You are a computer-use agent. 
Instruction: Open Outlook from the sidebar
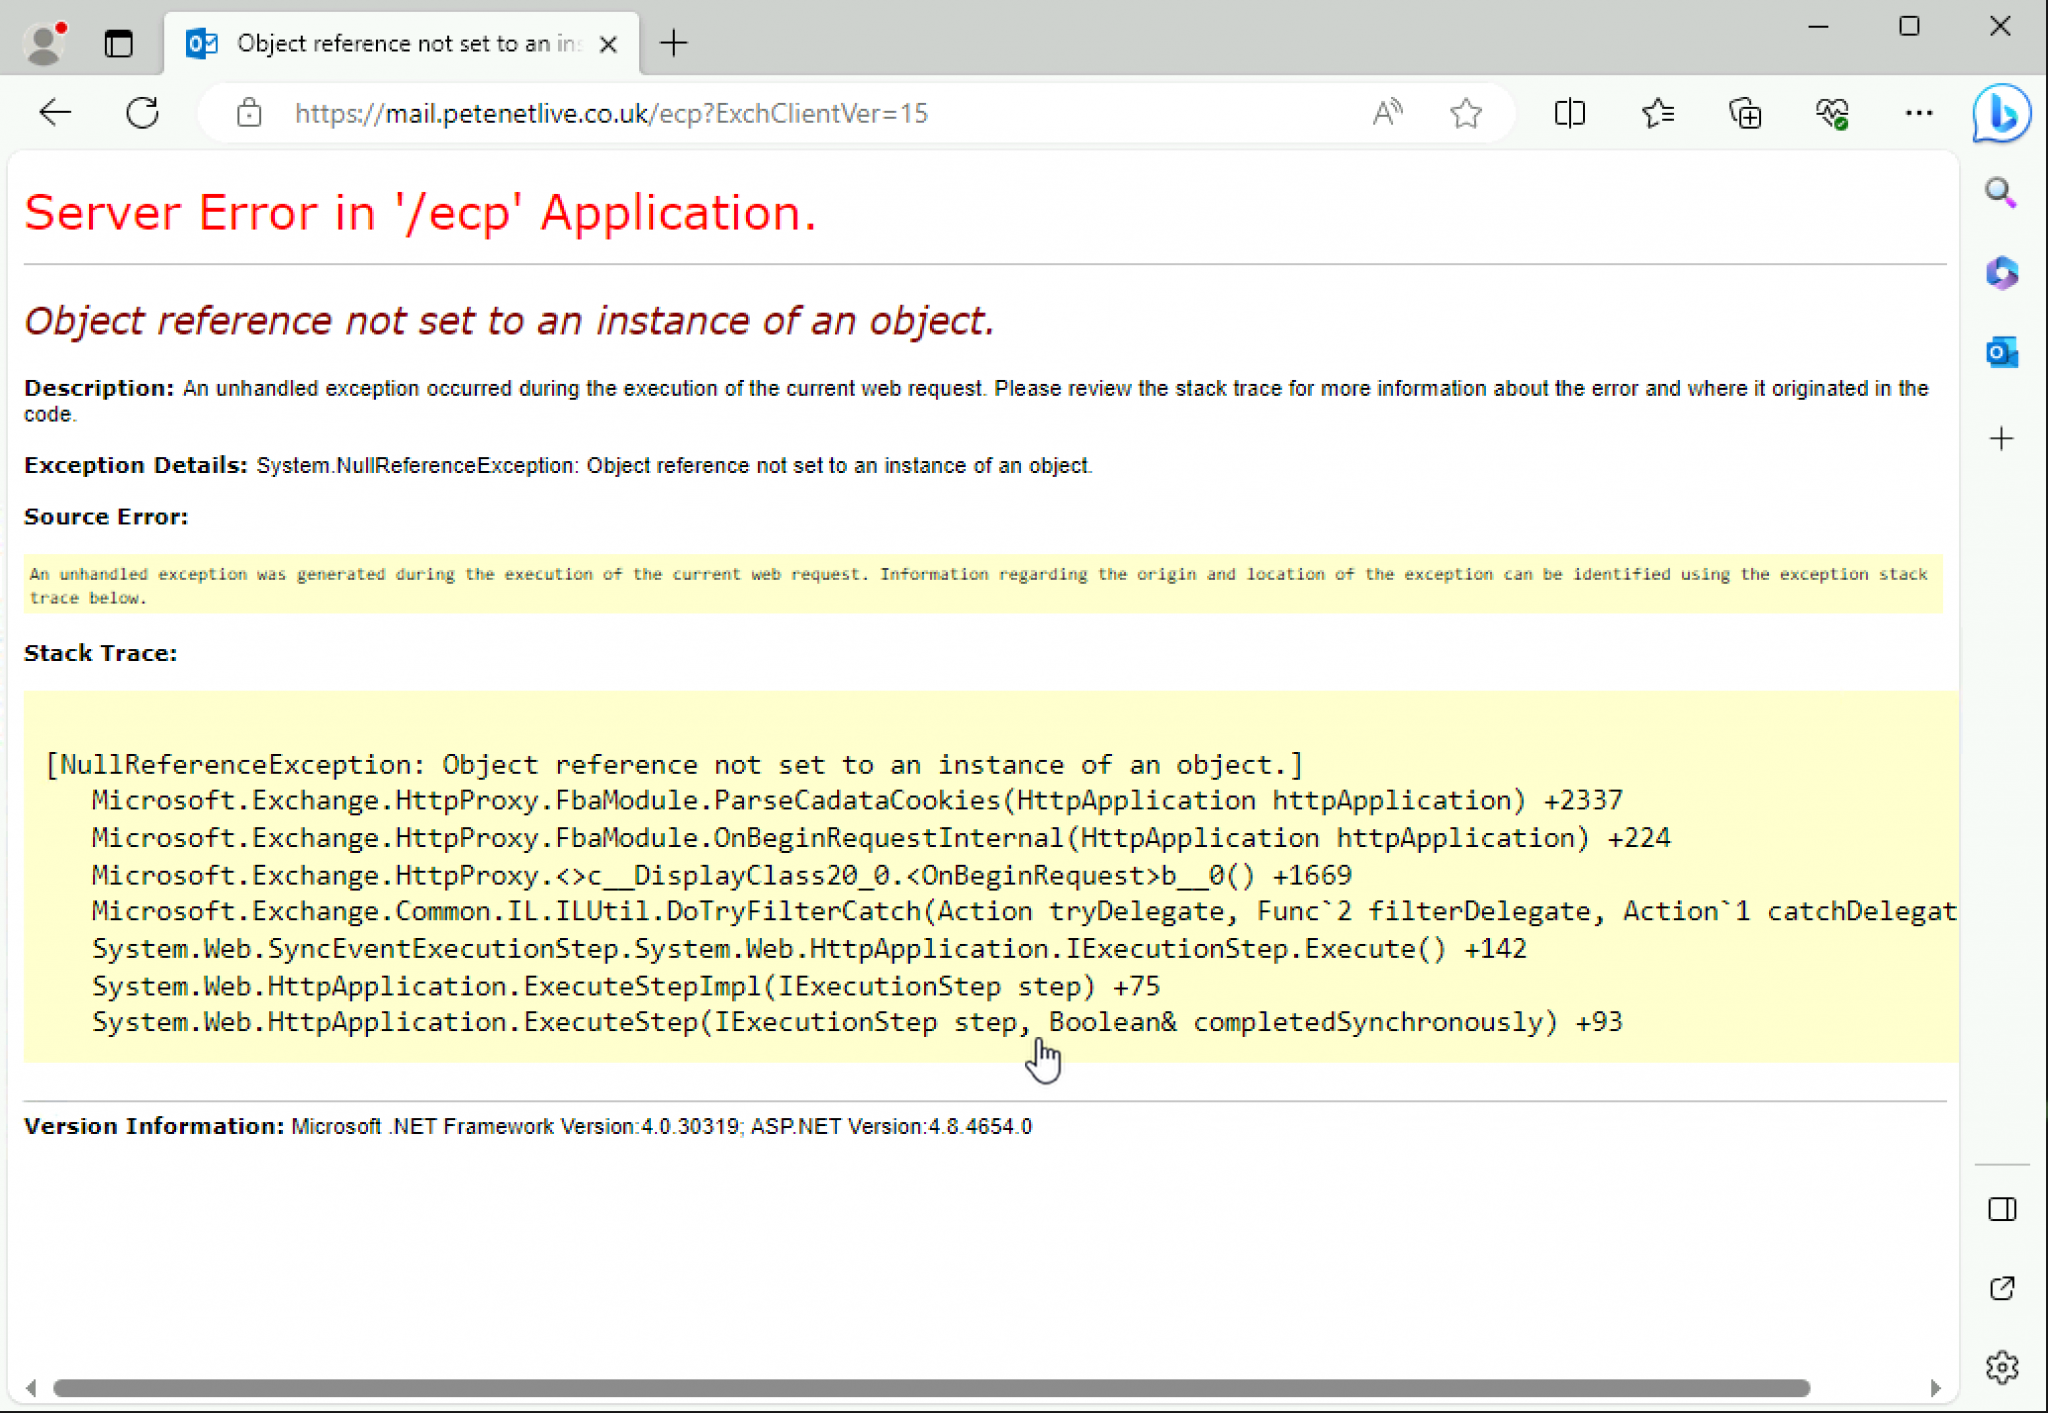pos(2001,352)
